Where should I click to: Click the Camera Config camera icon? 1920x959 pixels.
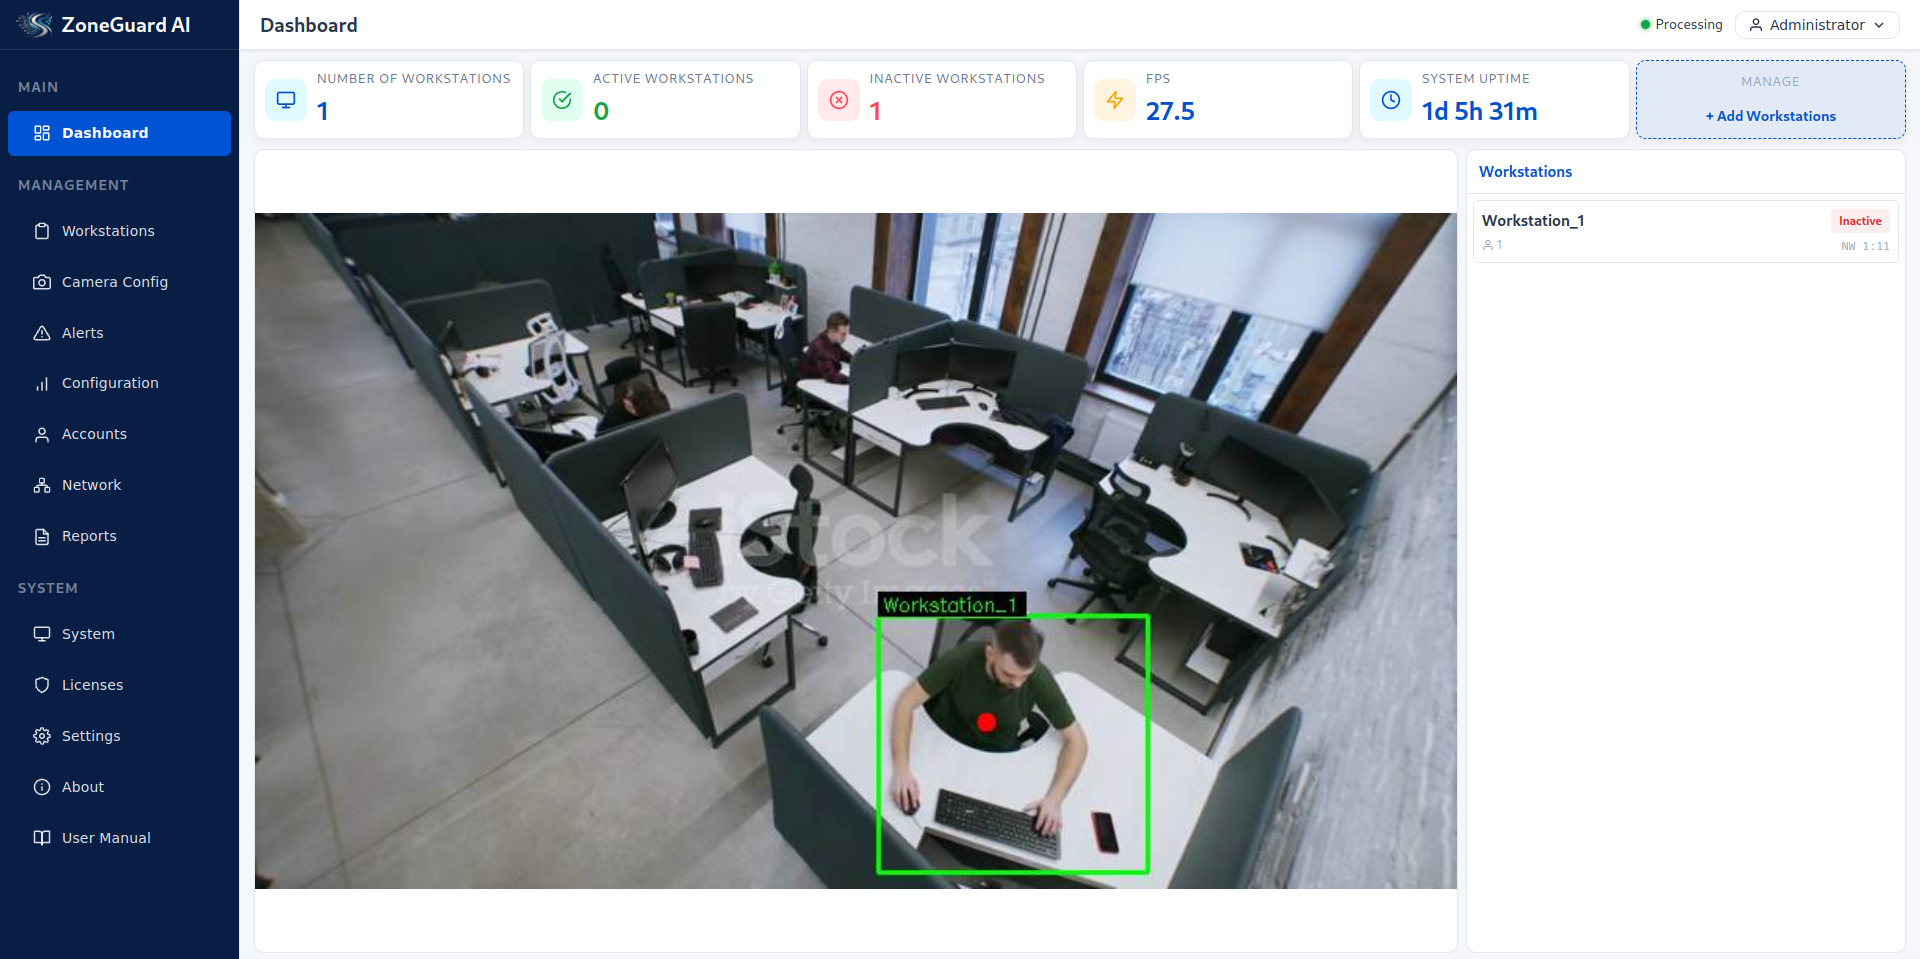coord(42,282)
